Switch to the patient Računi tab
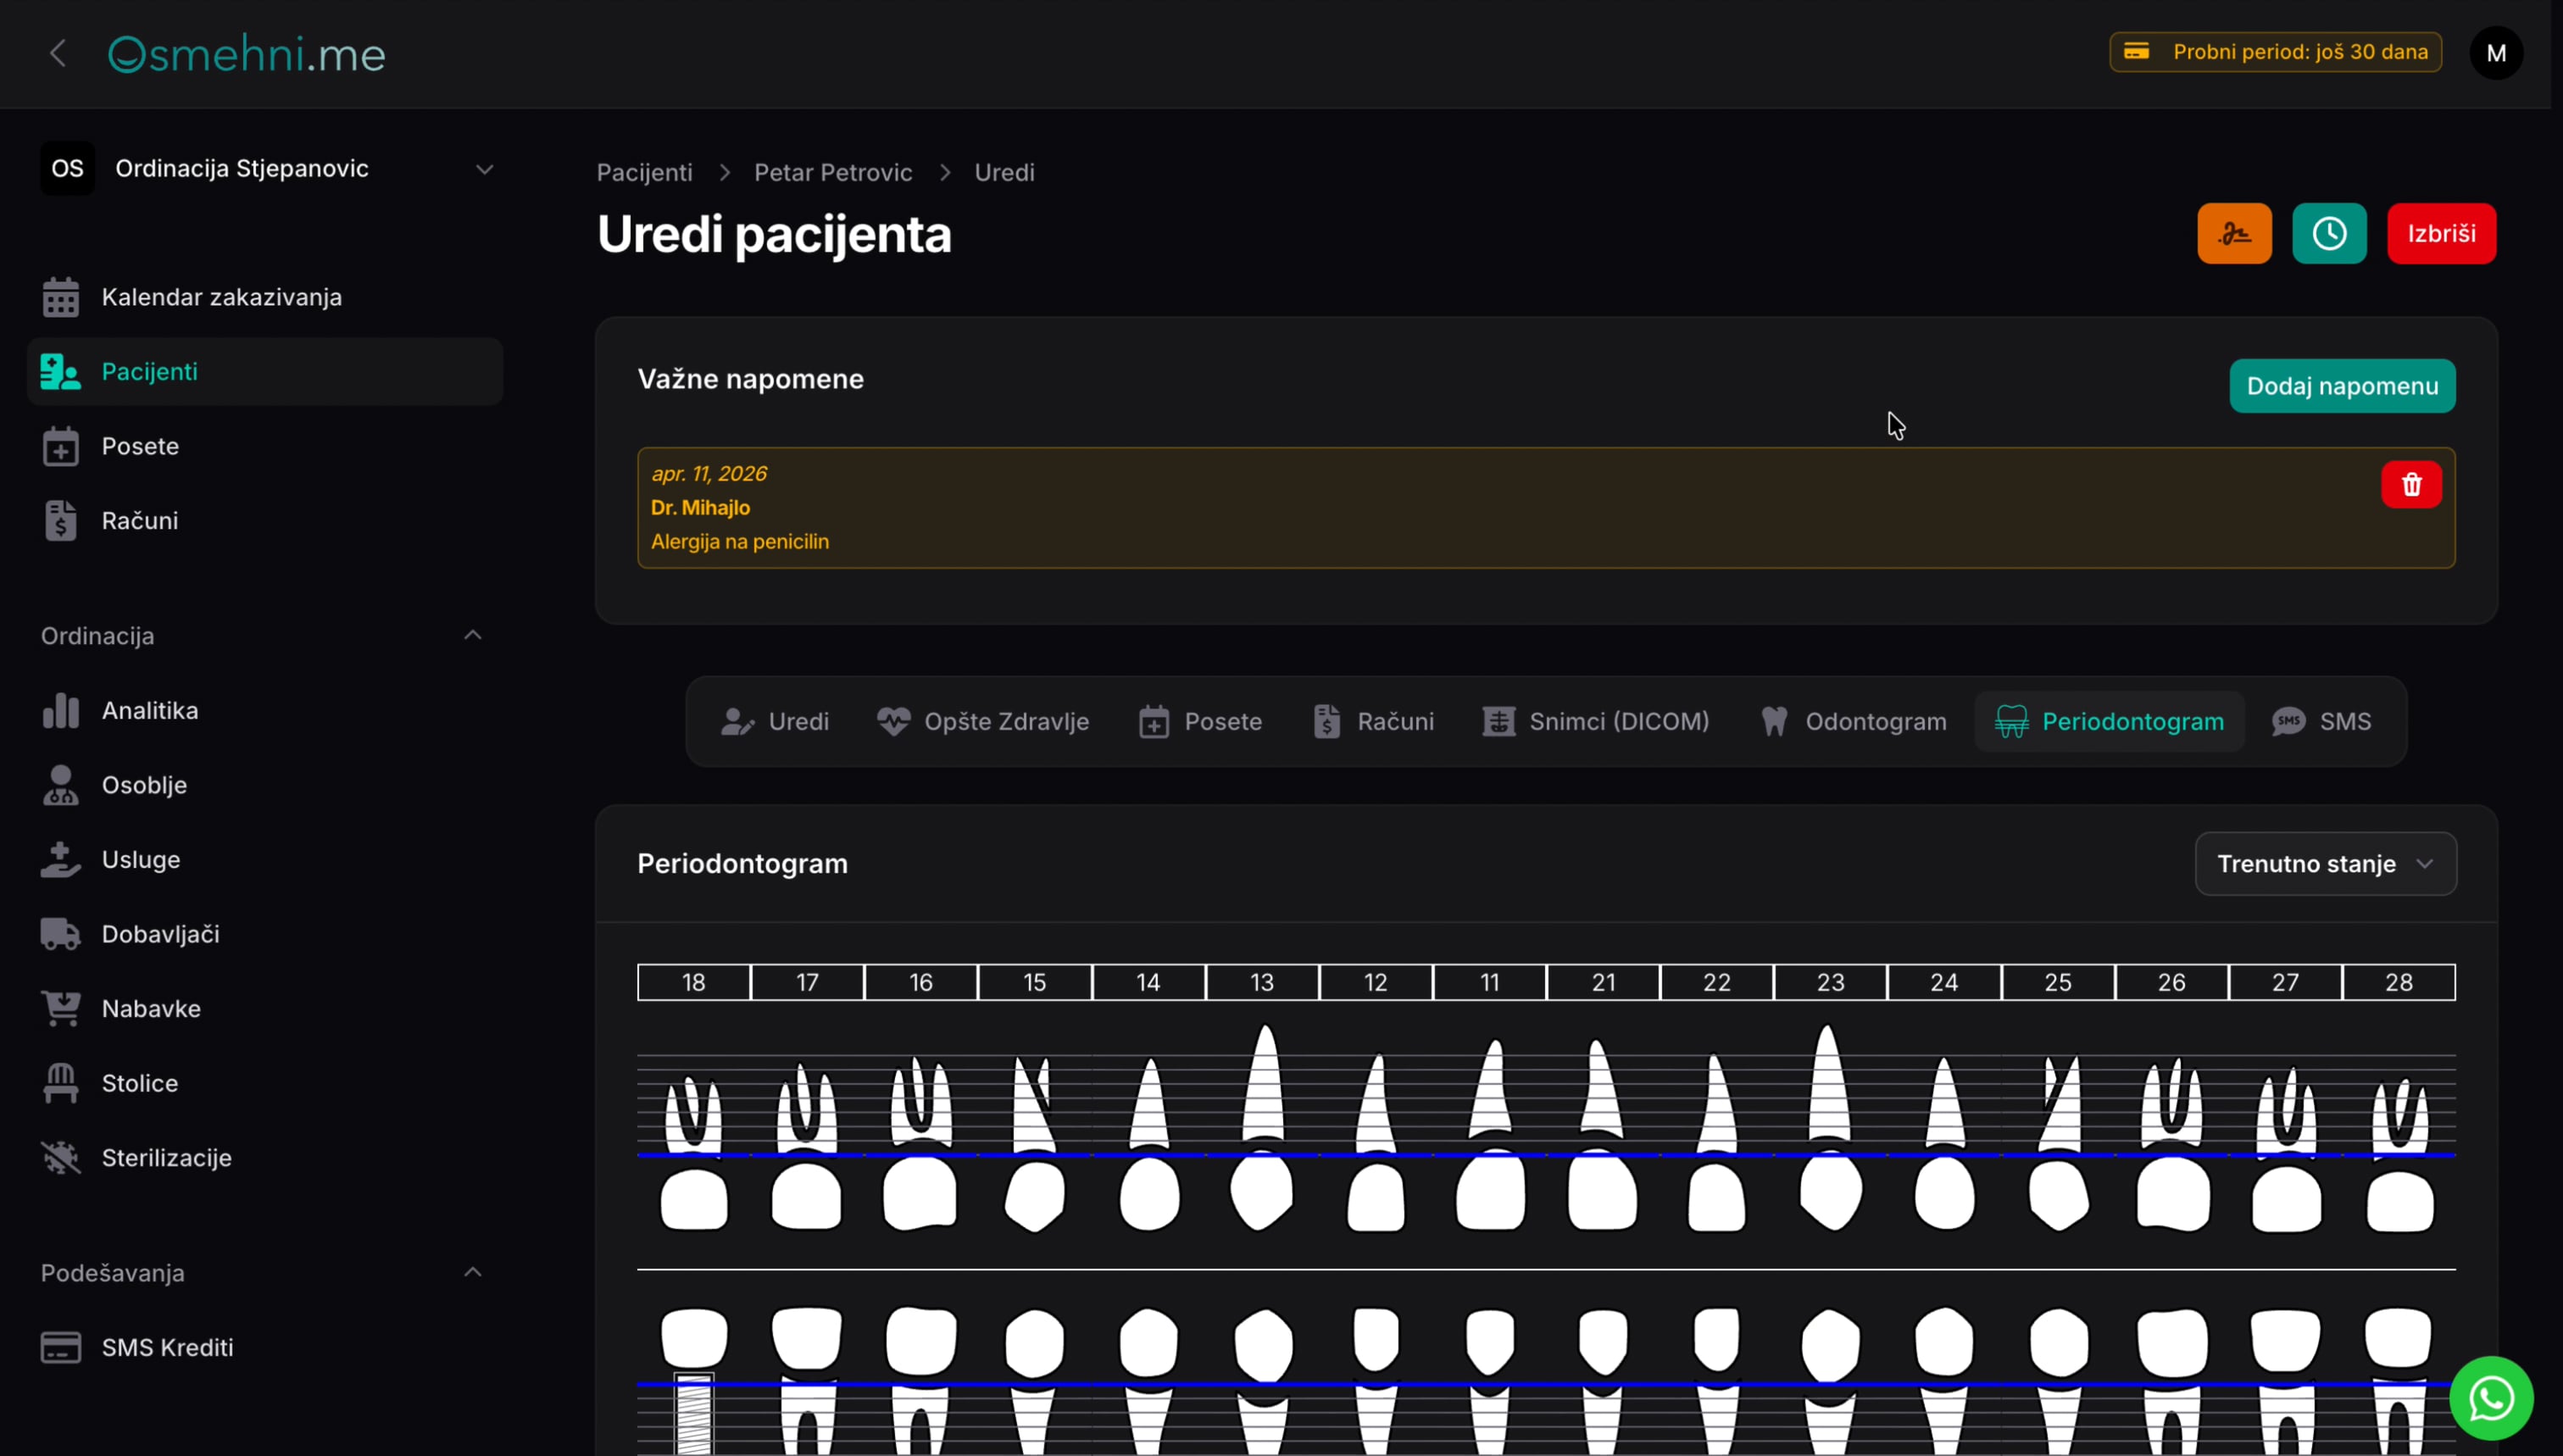The height and width of the screenshot is (1456, 2563). [1373, 721]
